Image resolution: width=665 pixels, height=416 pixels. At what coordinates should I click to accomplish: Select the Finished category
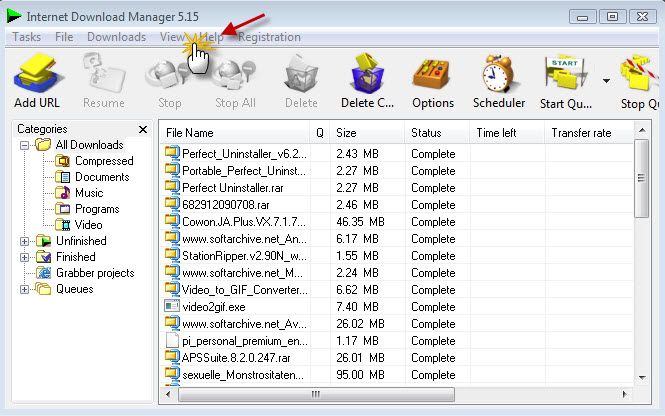(x=75, y=257)
